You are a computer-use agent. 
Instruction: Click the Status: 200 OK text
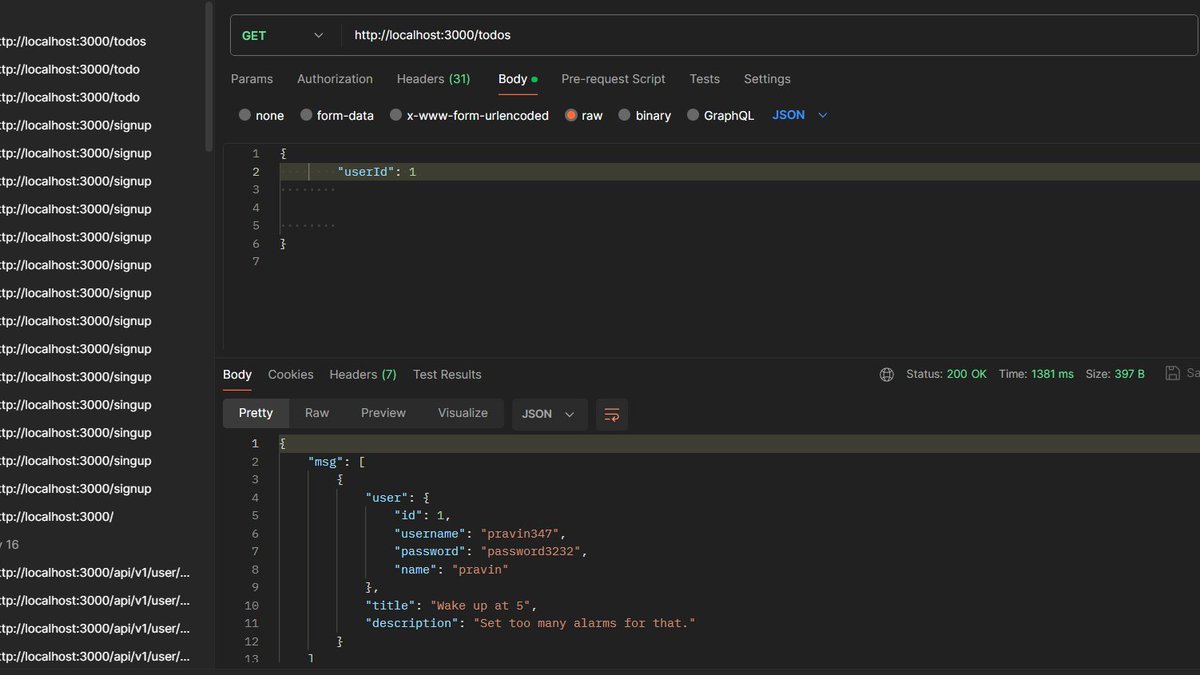pyautogui.click(x=946, y=374)
